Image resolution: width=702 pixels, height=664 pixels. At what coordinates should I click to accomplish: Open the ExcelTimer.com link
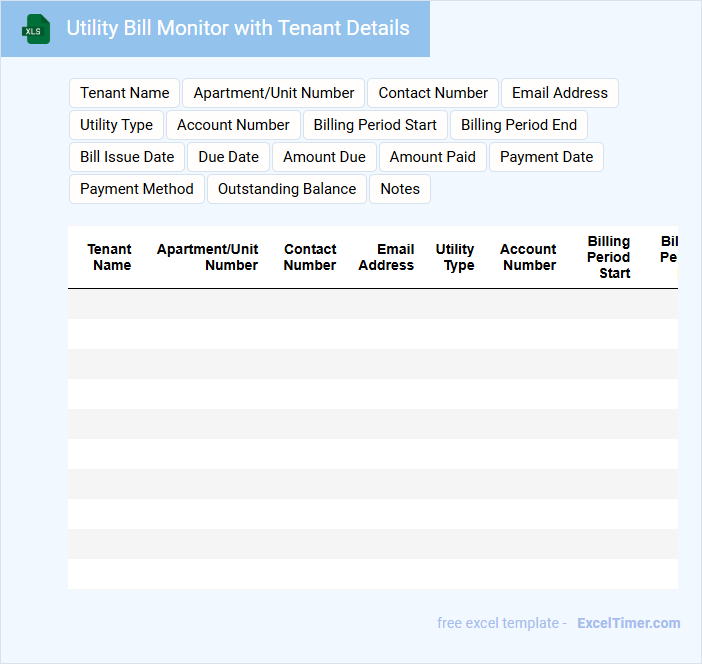(628, 623)
